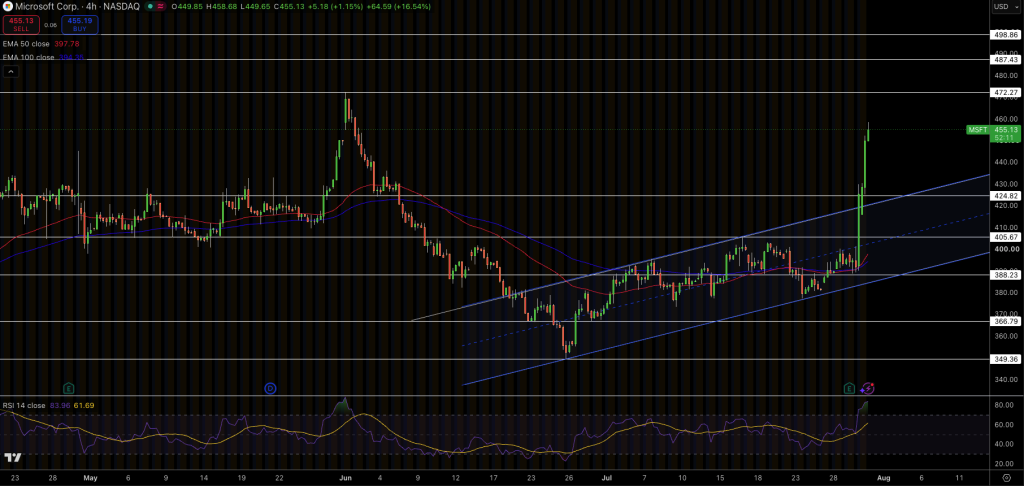Image resolution: width=1024 pixels, height=486 pixels.
Task: Click the 487.43 price line label
Action: [x=1006, y=59]
